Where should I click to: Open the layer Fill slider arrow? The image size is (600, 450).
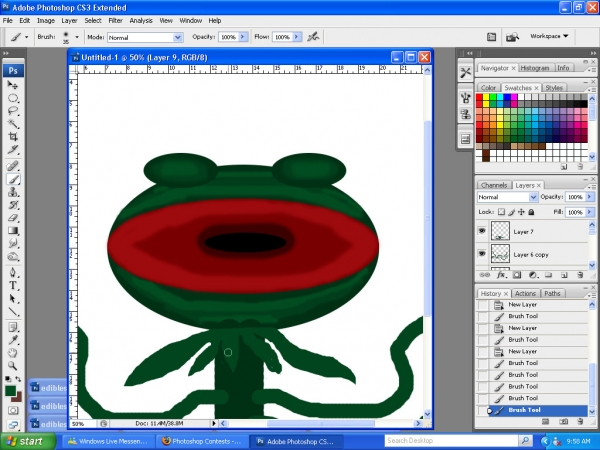(590, 212)
